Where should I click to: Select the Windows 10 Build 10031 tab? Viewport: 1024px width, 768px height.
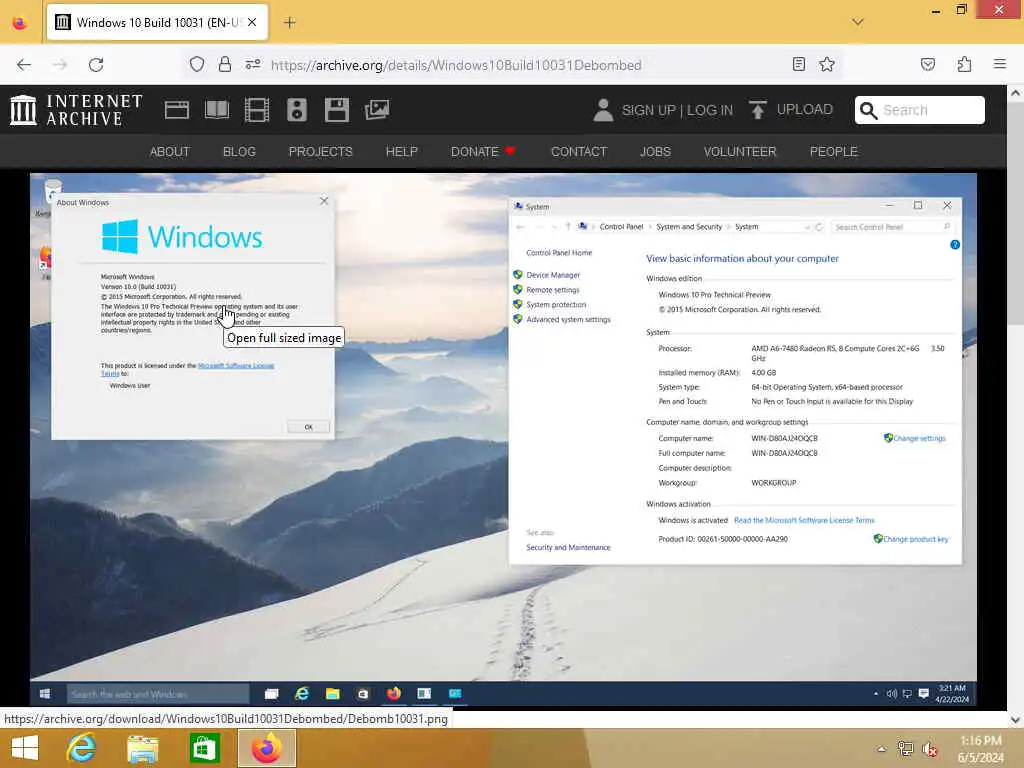[x=157, y=22]
